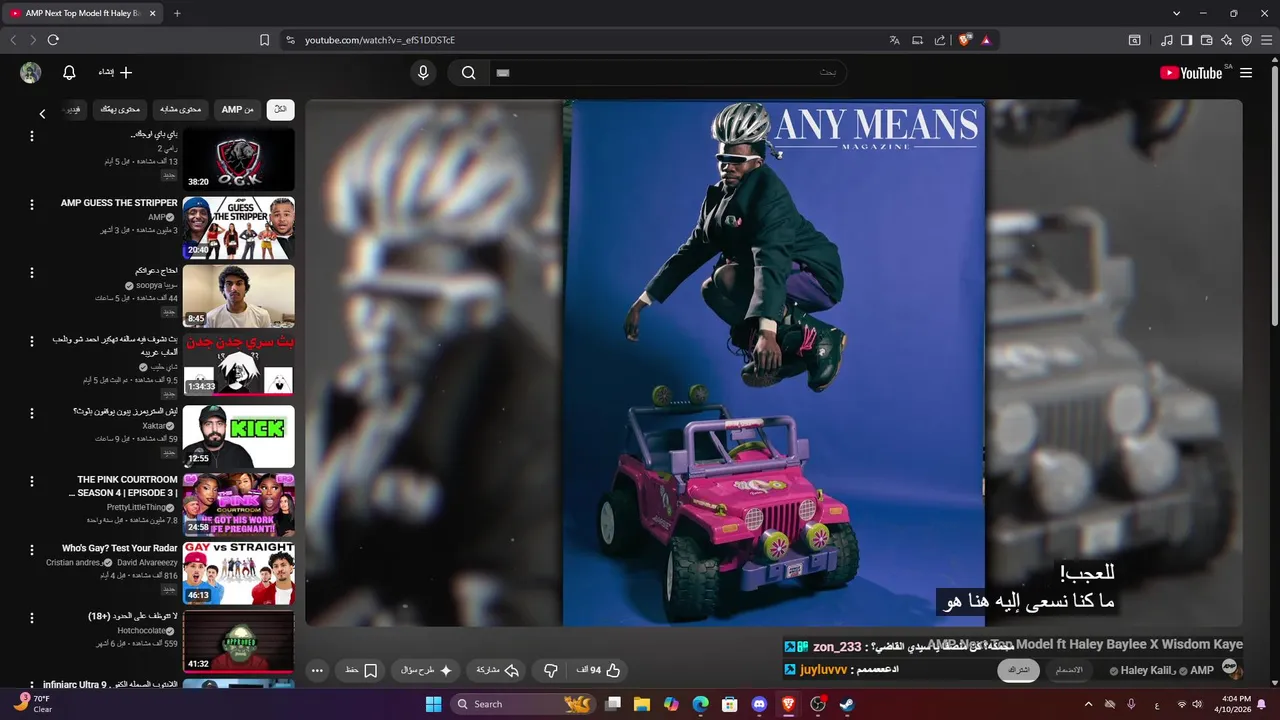Open Leo AI sparkle icon
The height and width of the screenshot is (720, 1280).
pos(1226,40)
